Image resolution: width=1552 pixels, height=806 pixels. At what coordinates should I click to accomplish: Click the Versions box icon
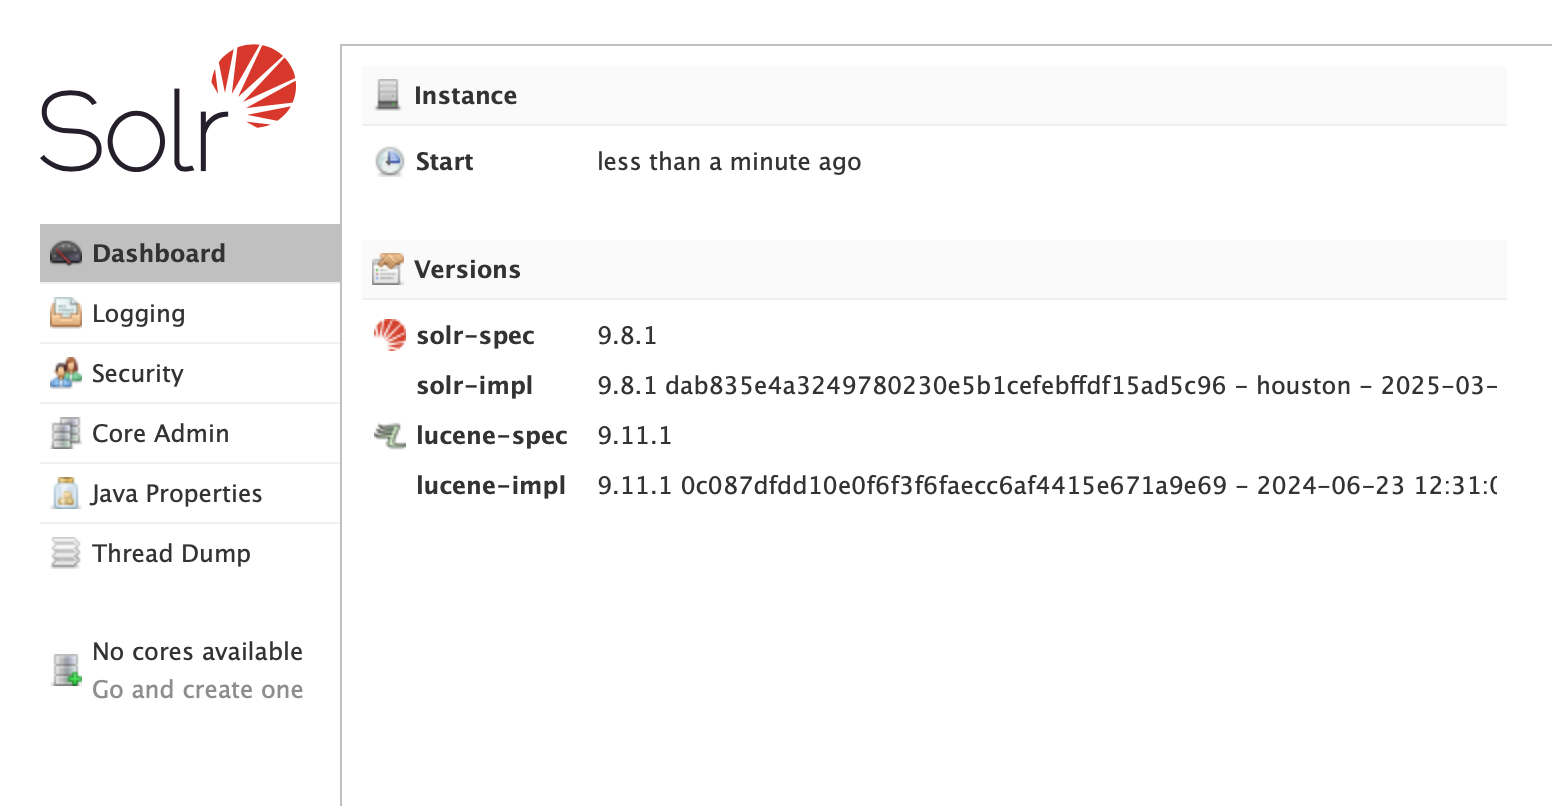point(387,269)
